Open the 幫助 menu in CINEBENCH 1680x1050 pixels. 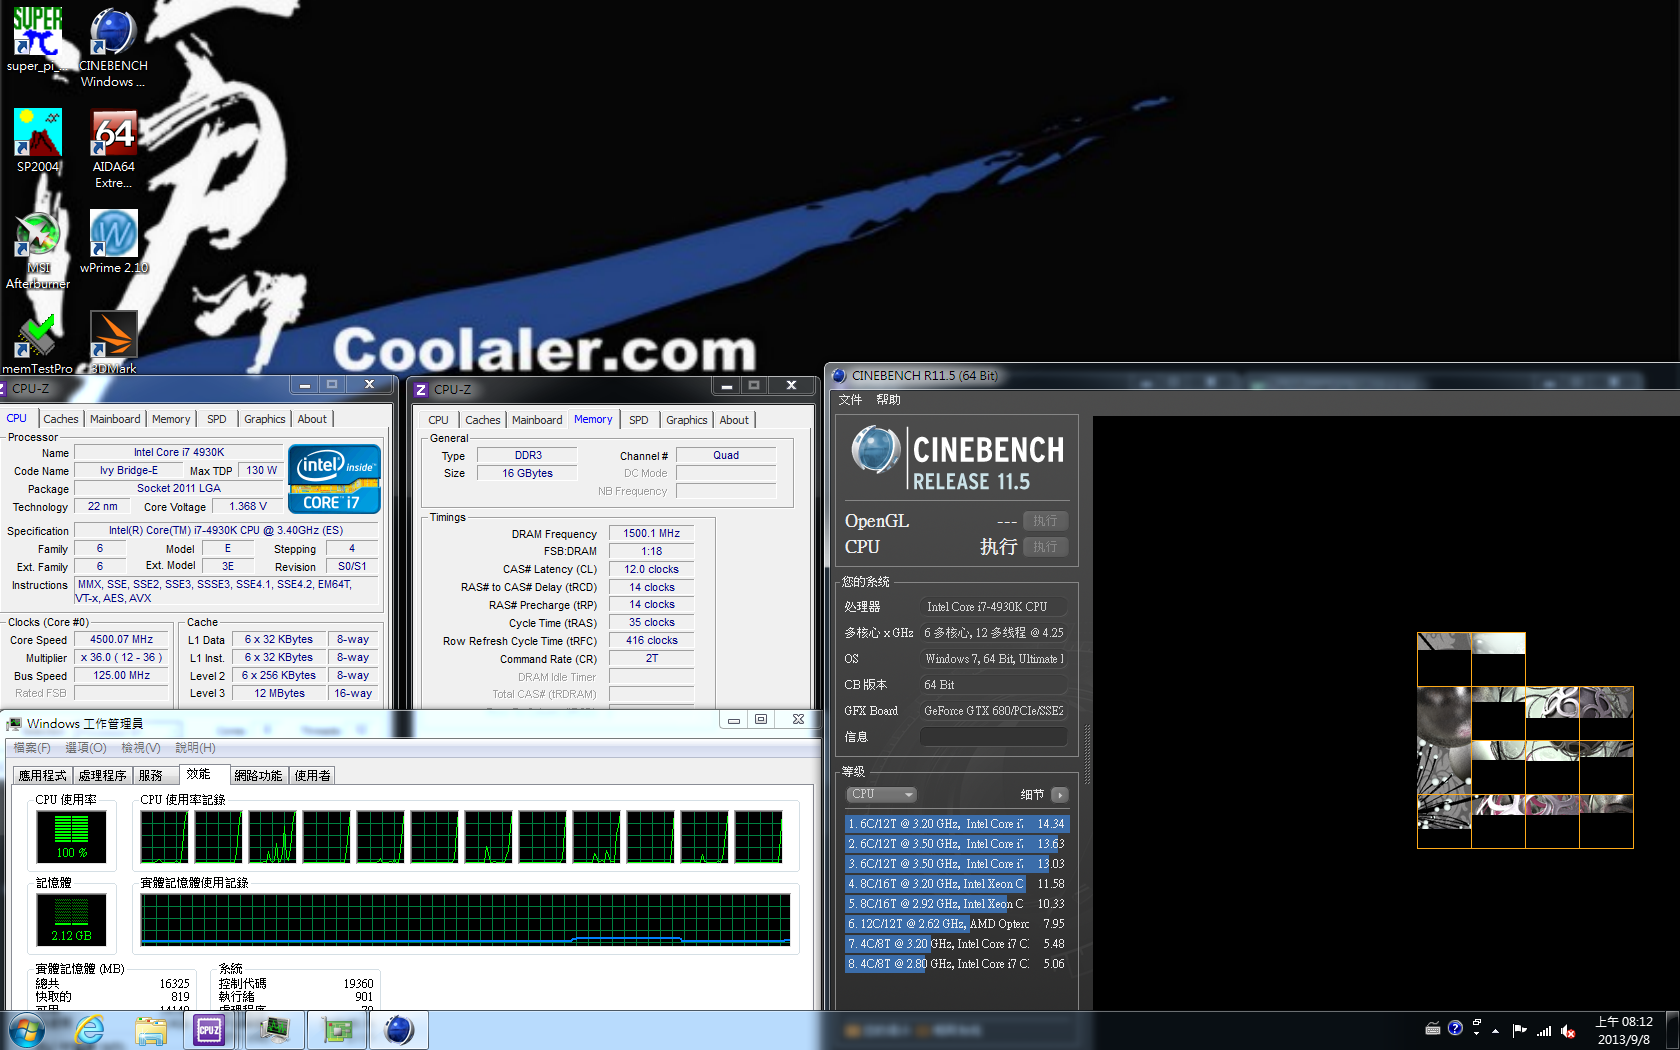tap(888, 400)
